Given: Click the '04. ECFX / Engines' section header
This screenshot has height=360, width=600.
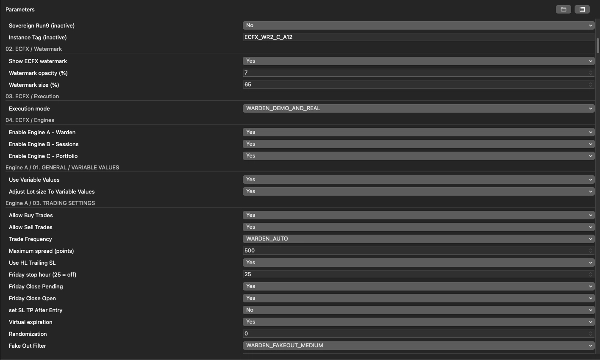Looking at the screenshot, I should point(30,120).
